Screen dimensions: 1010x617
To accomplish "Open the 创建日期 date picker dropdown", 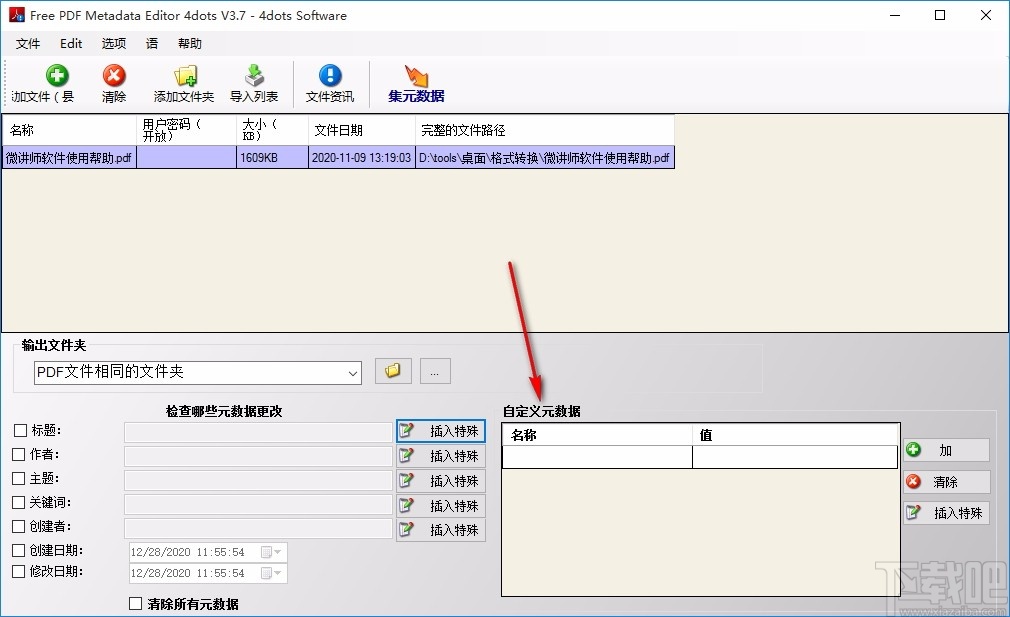I will tap(276, 551).
